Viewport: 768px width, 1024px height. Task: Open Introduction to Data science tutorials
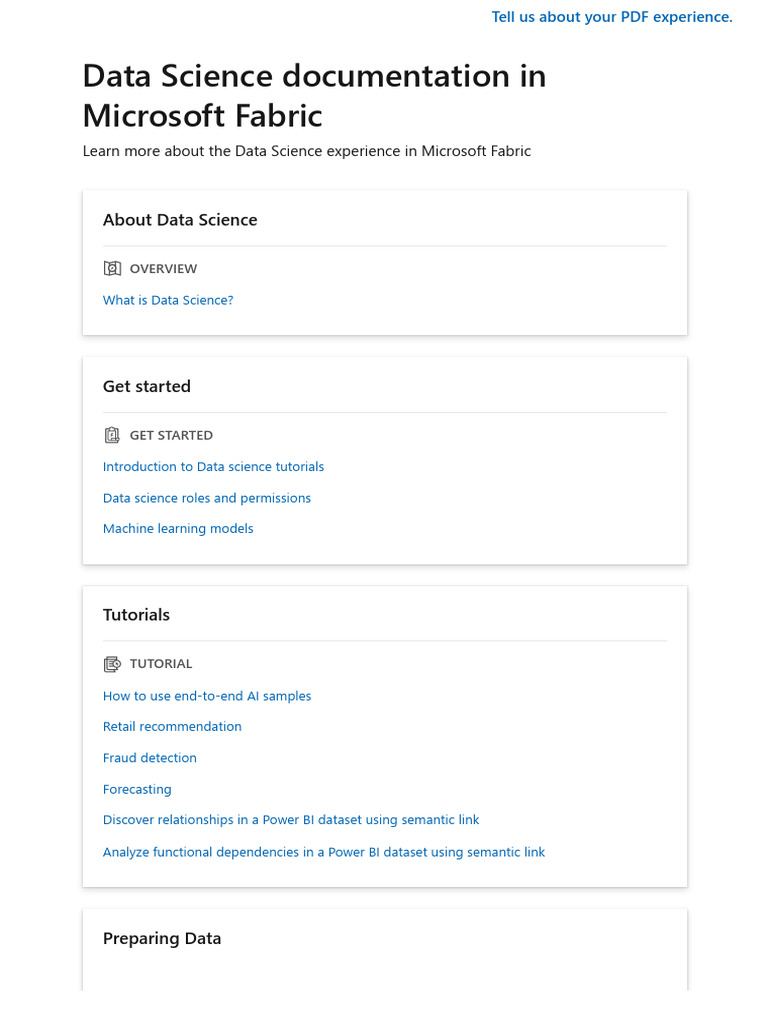[x=213, y=467]
